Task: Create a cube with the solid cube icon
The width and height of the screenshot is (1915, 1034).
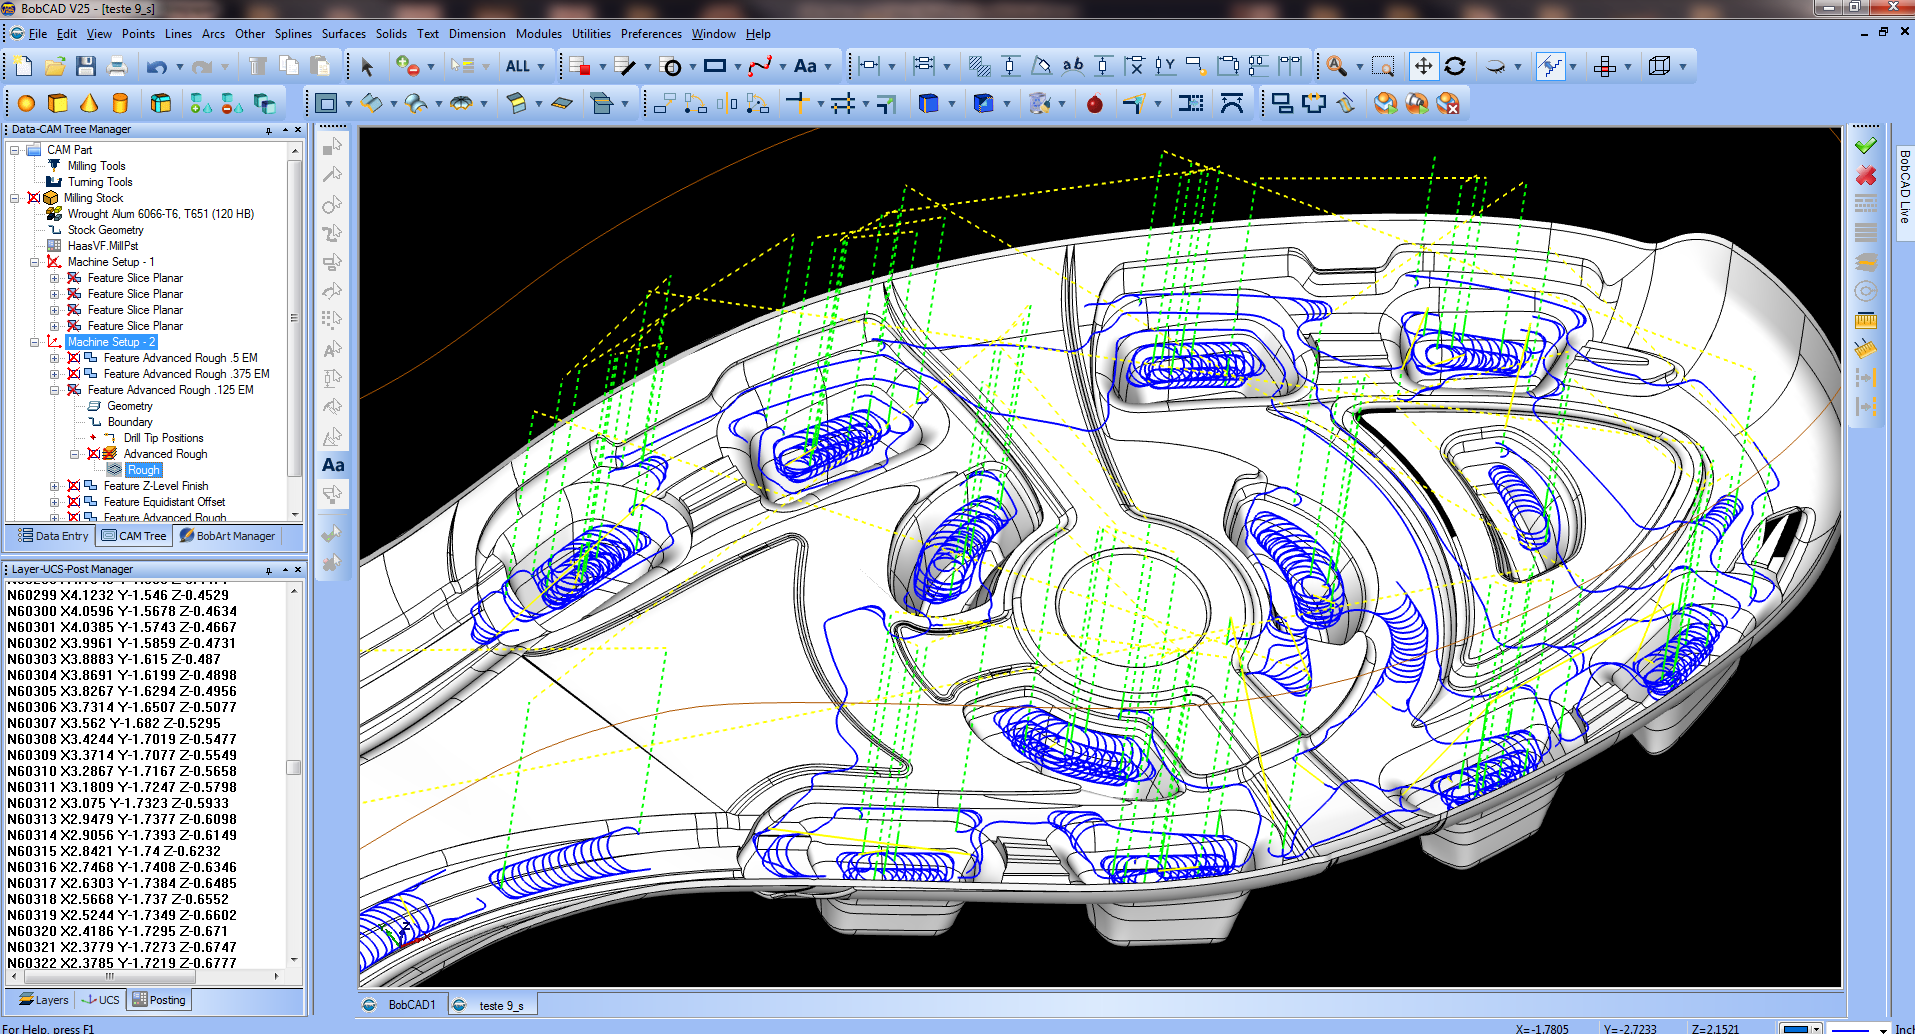Action: click(x=58, y=103)
